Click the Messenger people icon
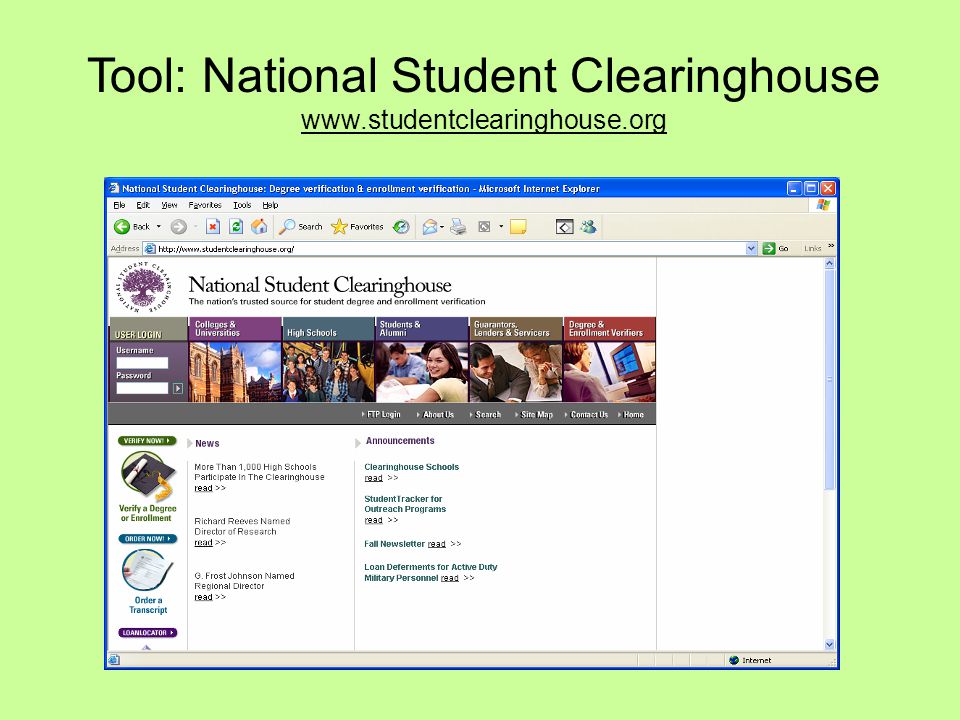This screenshot has width=960, height=720. 588,227
